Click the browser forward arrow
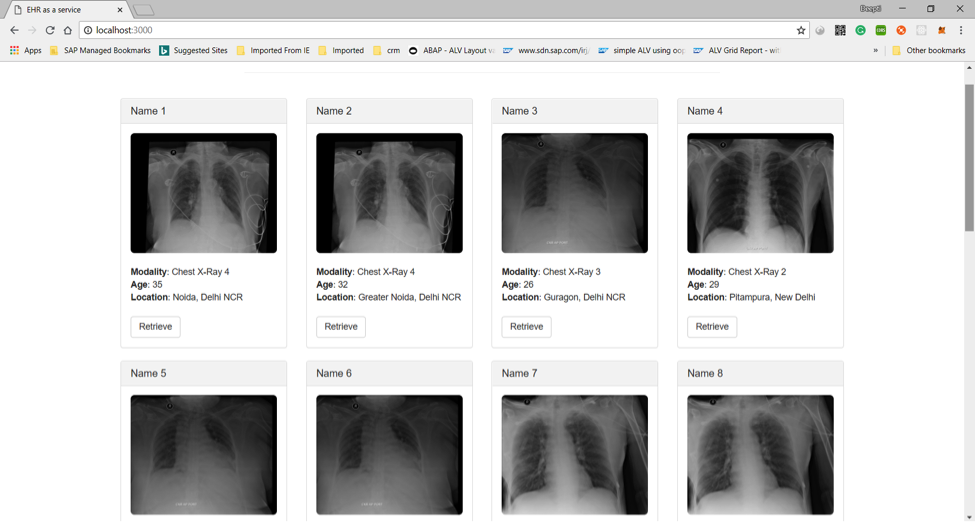The width and height of the screenshot is (975, 522). pos(32,30)
